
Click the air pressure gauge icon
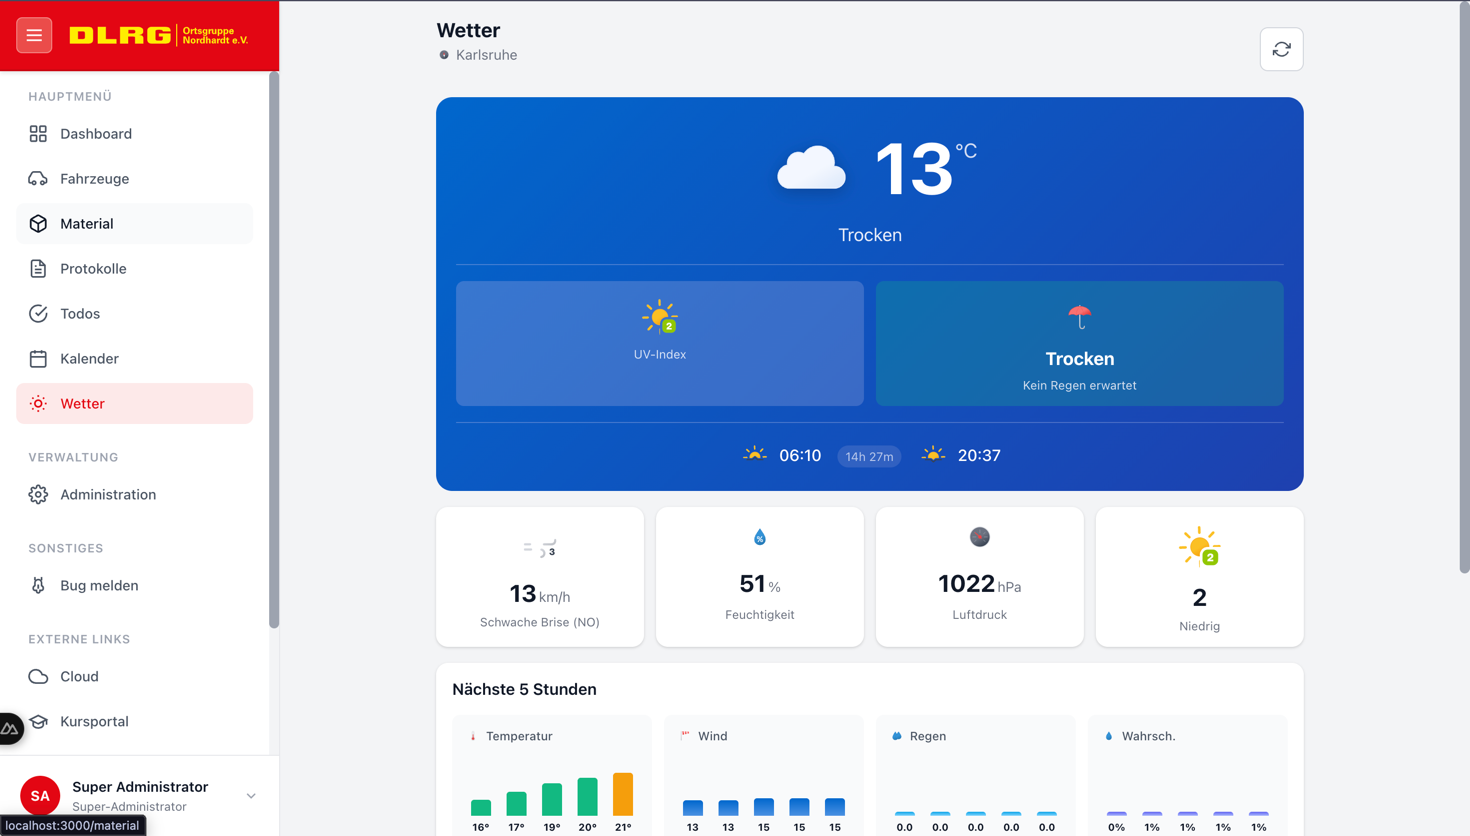coord(980,537)
